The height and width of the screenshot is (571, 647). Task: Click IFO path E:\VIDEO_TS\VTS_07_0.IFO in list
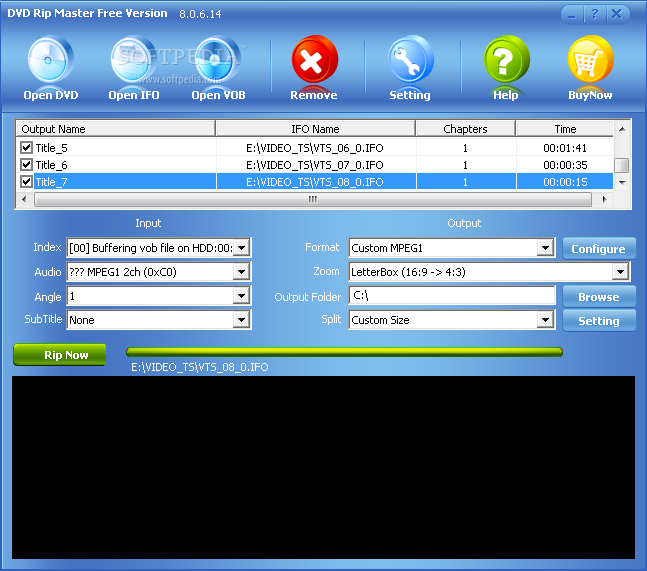pos(315,165)
